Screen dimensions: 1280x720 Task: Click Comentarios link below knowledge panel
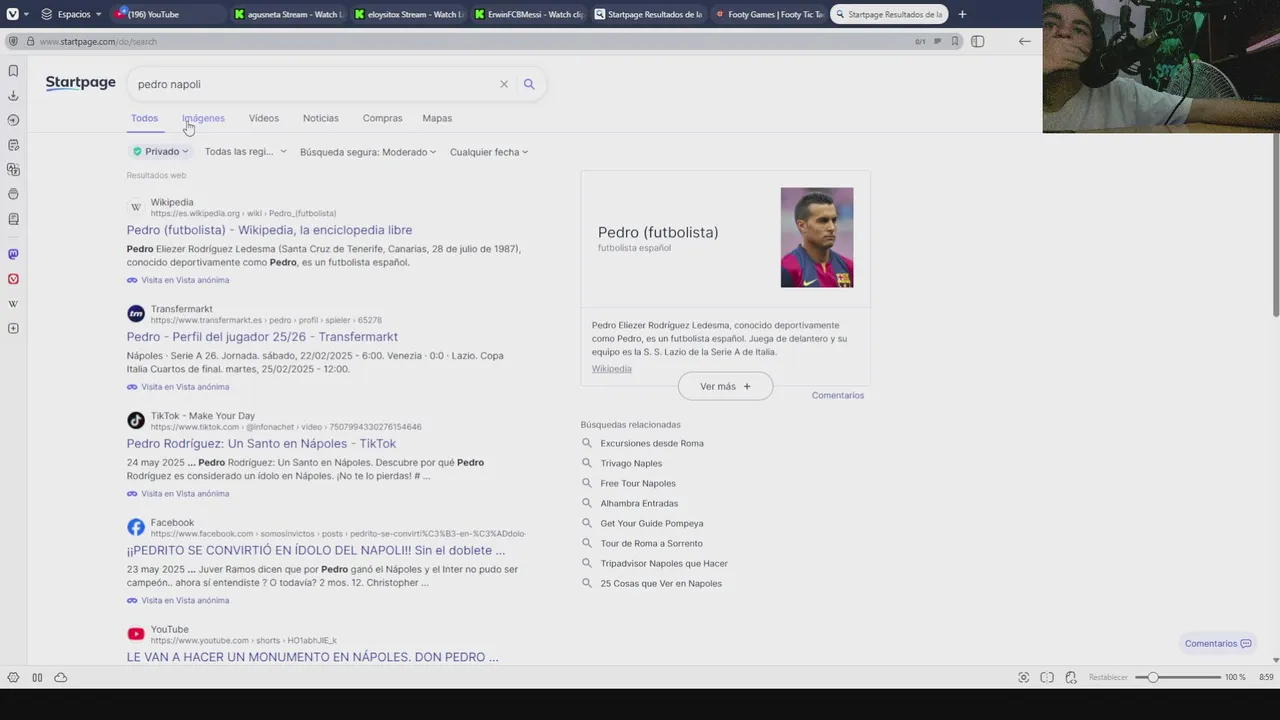point(838,395)
